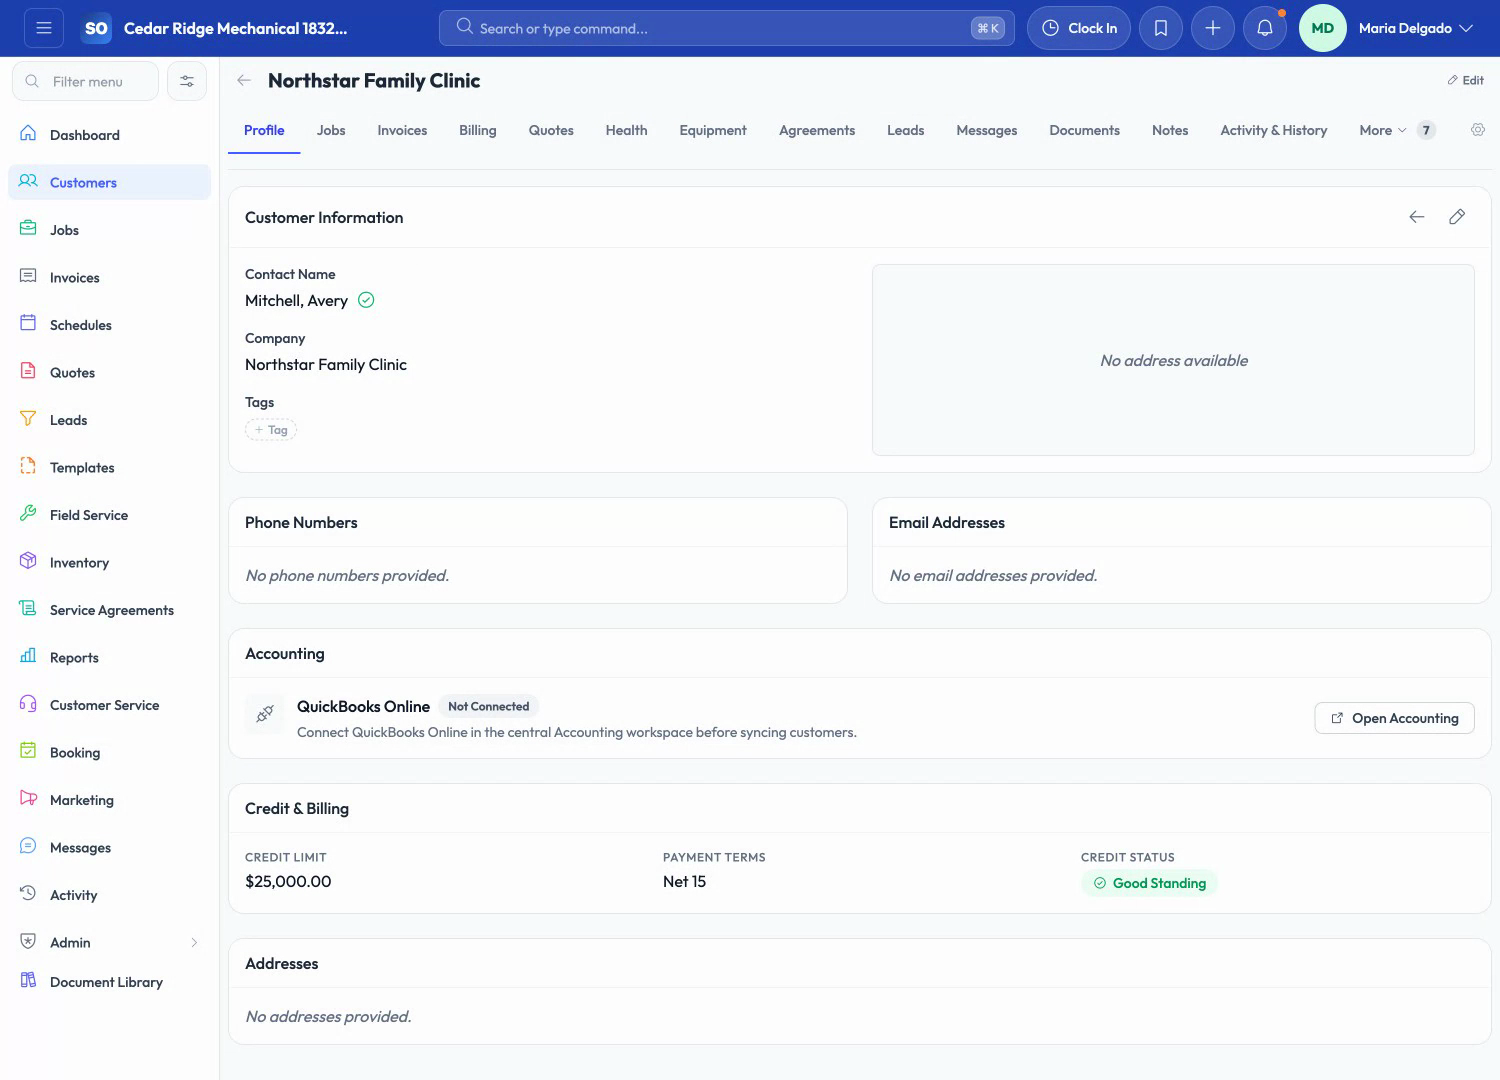Image resolution: width=1500 pixels, height=1080 pixels.
Task: Open the bookmark icon in top bar
Action: (x=1161, y=28)
